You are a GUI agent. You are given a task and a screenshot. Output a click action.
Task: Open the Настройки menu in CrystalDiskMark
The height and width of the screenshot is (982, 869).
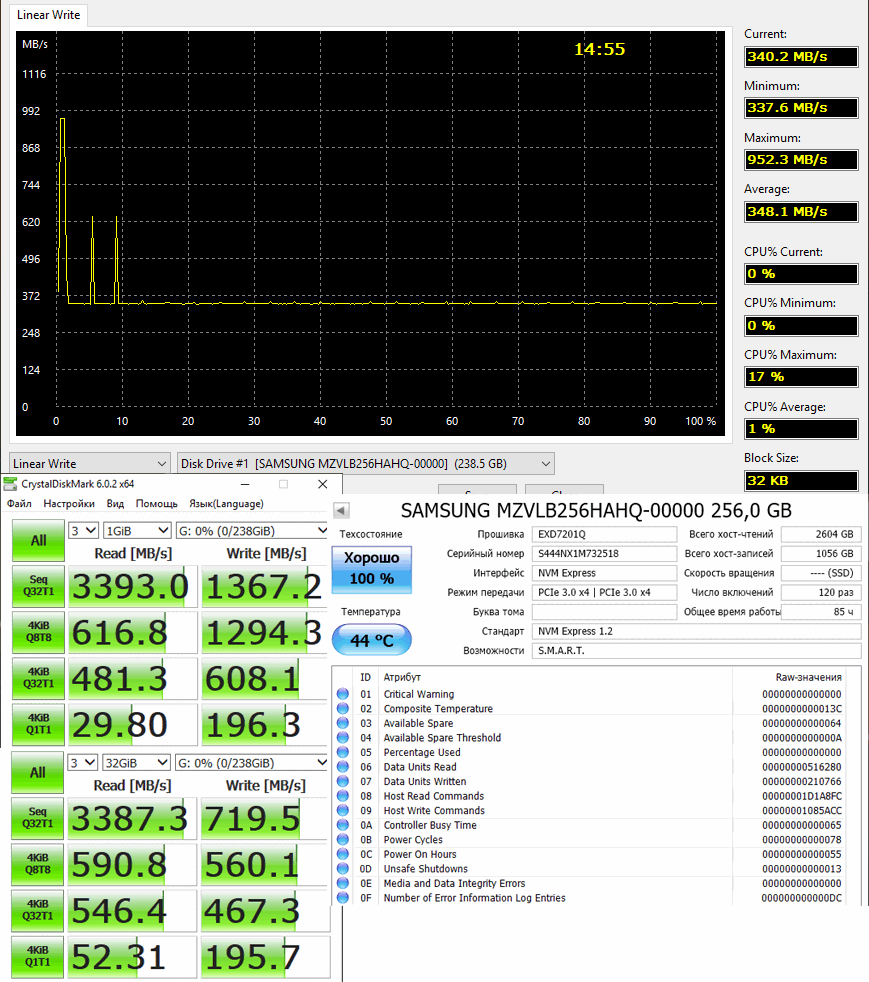[x=69, y=504]
